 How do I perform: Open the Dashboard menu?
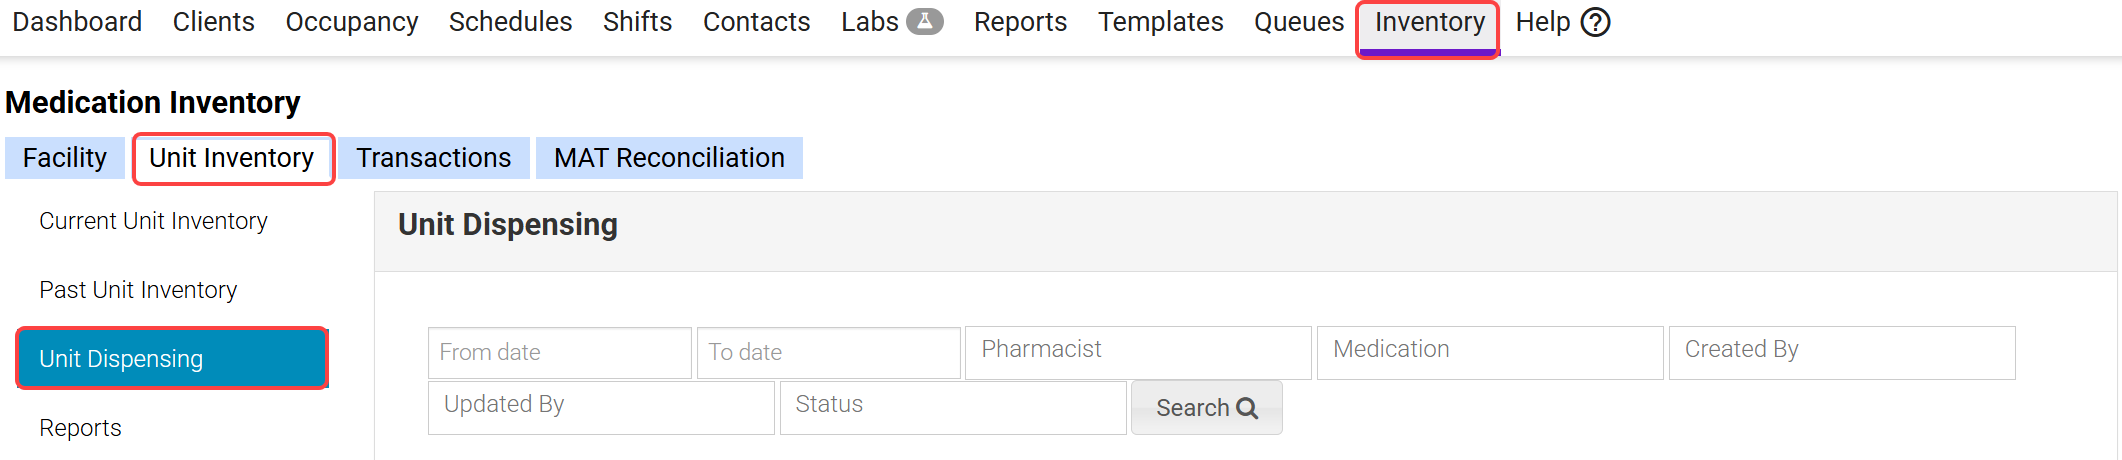click(77, 22)
